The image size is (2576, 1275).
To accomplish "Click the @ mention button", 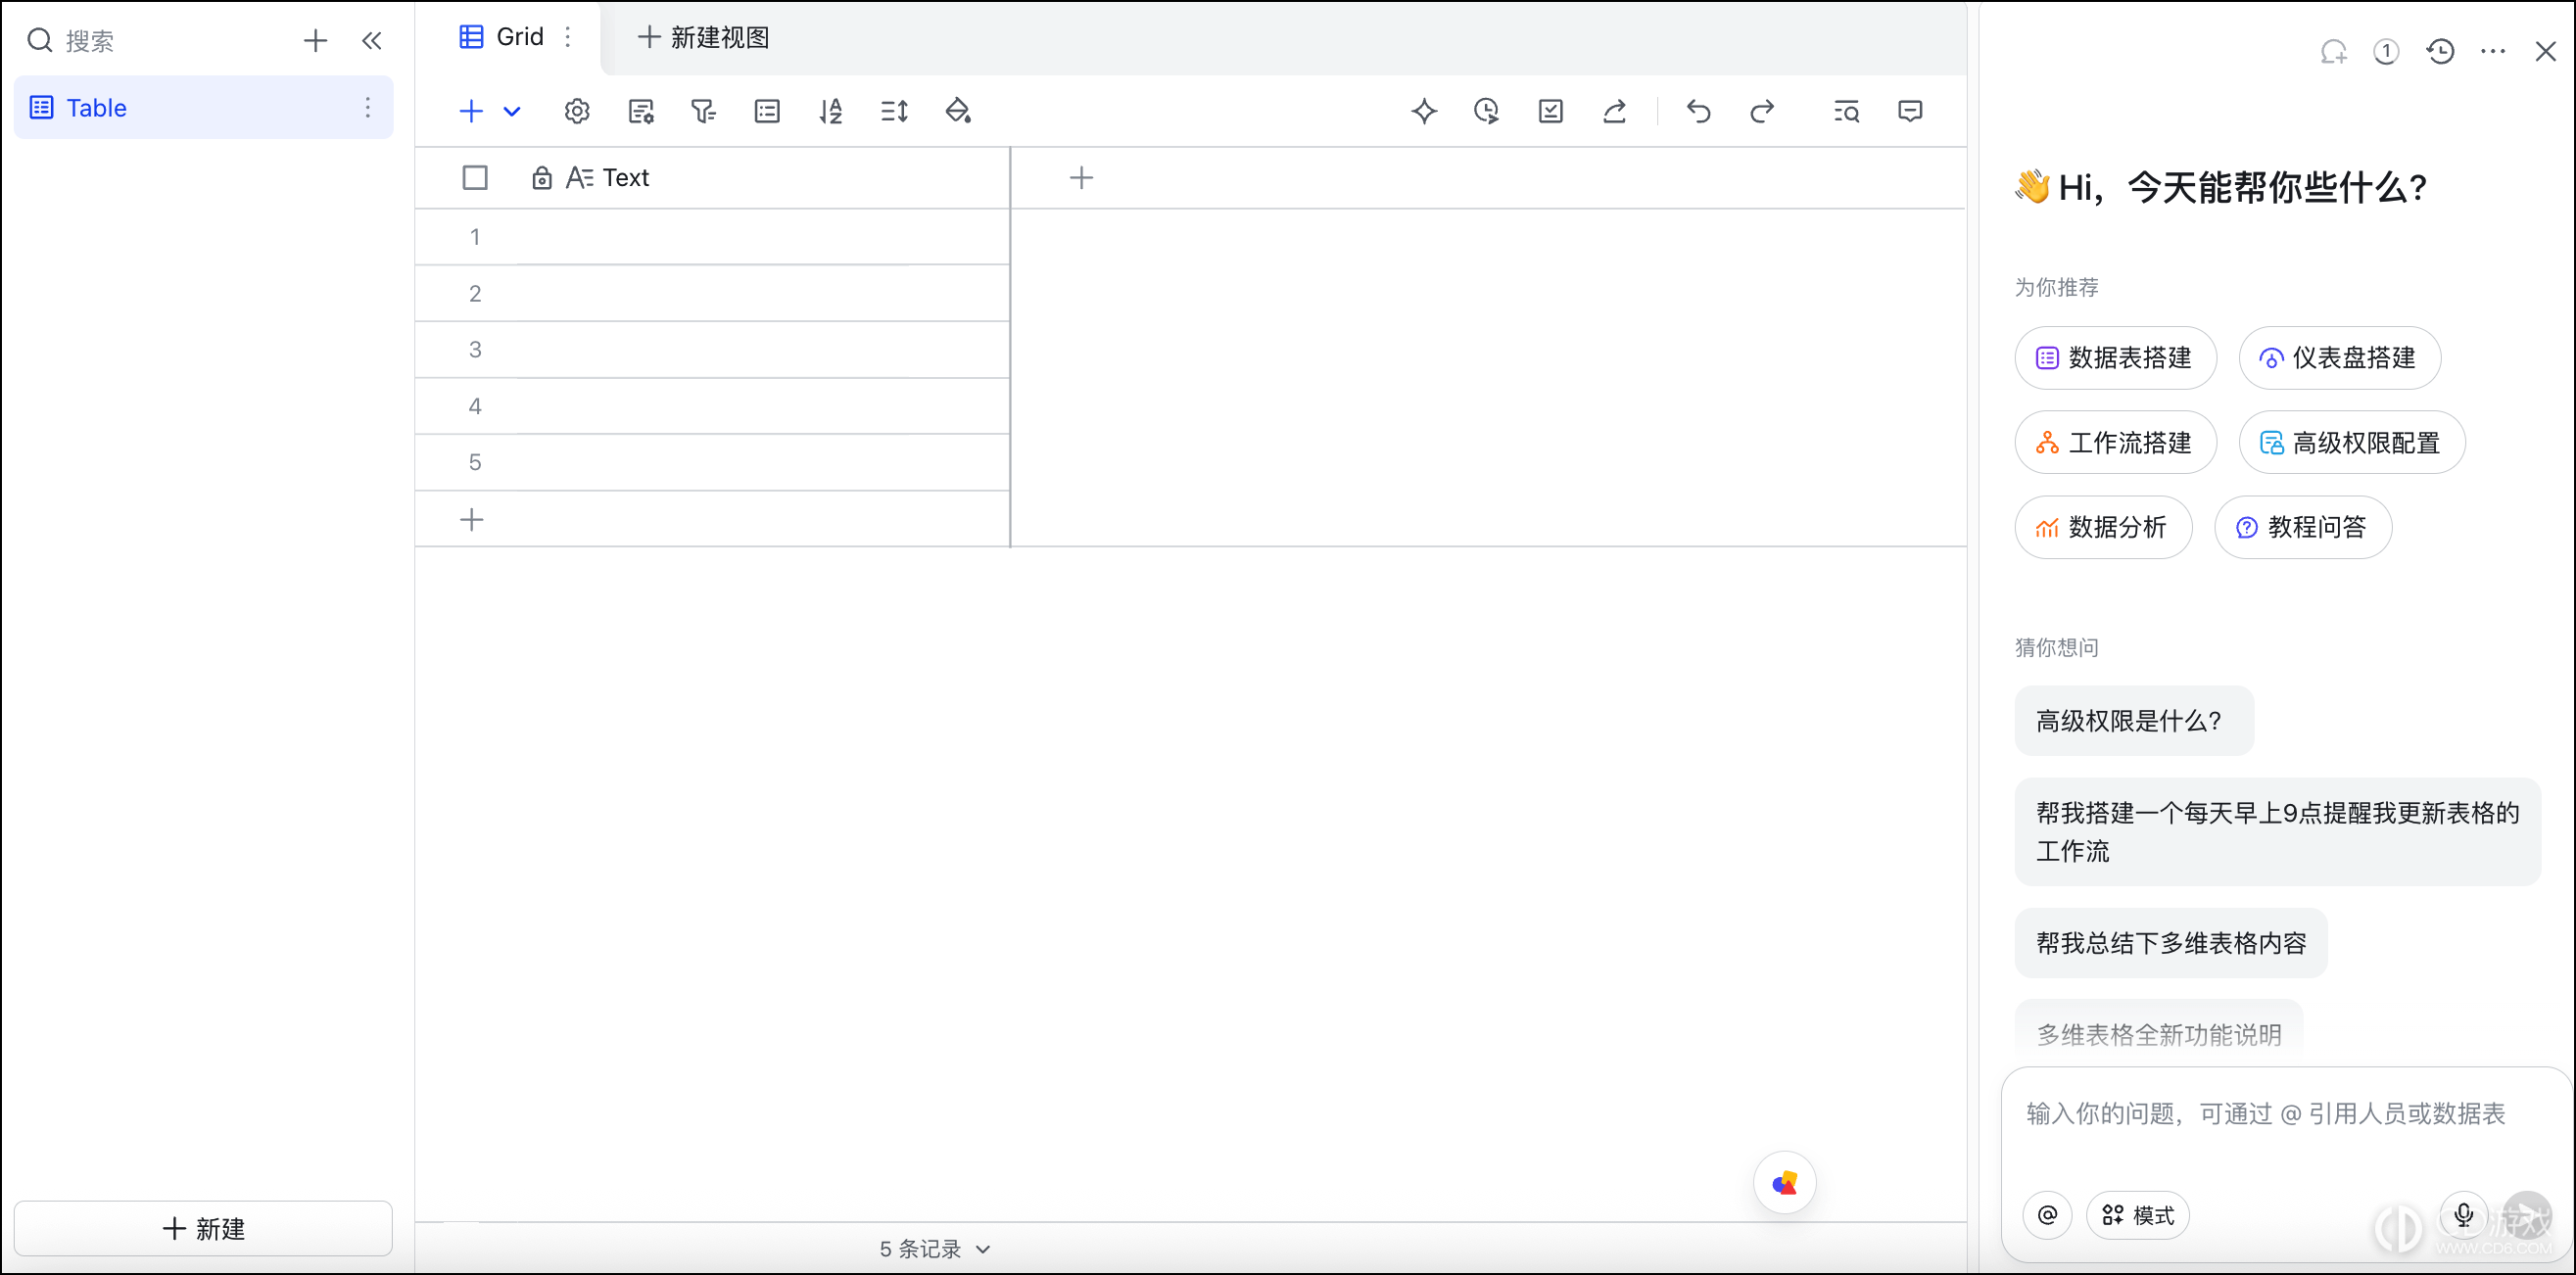I will pyautogui.click(x=2048, y=1215).
